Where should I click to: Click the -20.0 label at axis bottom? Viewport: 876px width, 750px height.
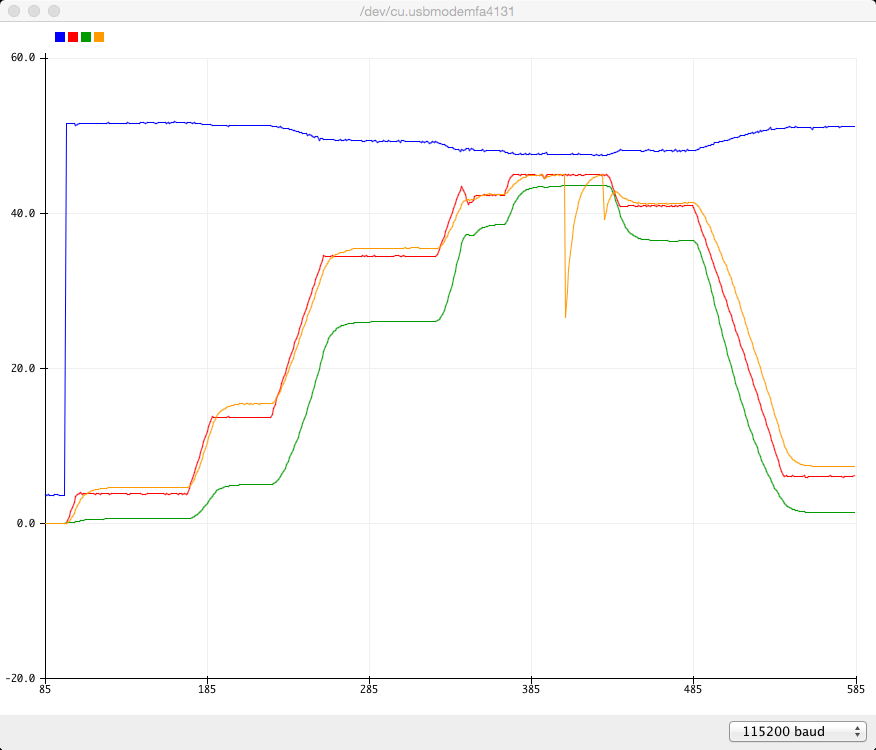(x=21, y=678)
